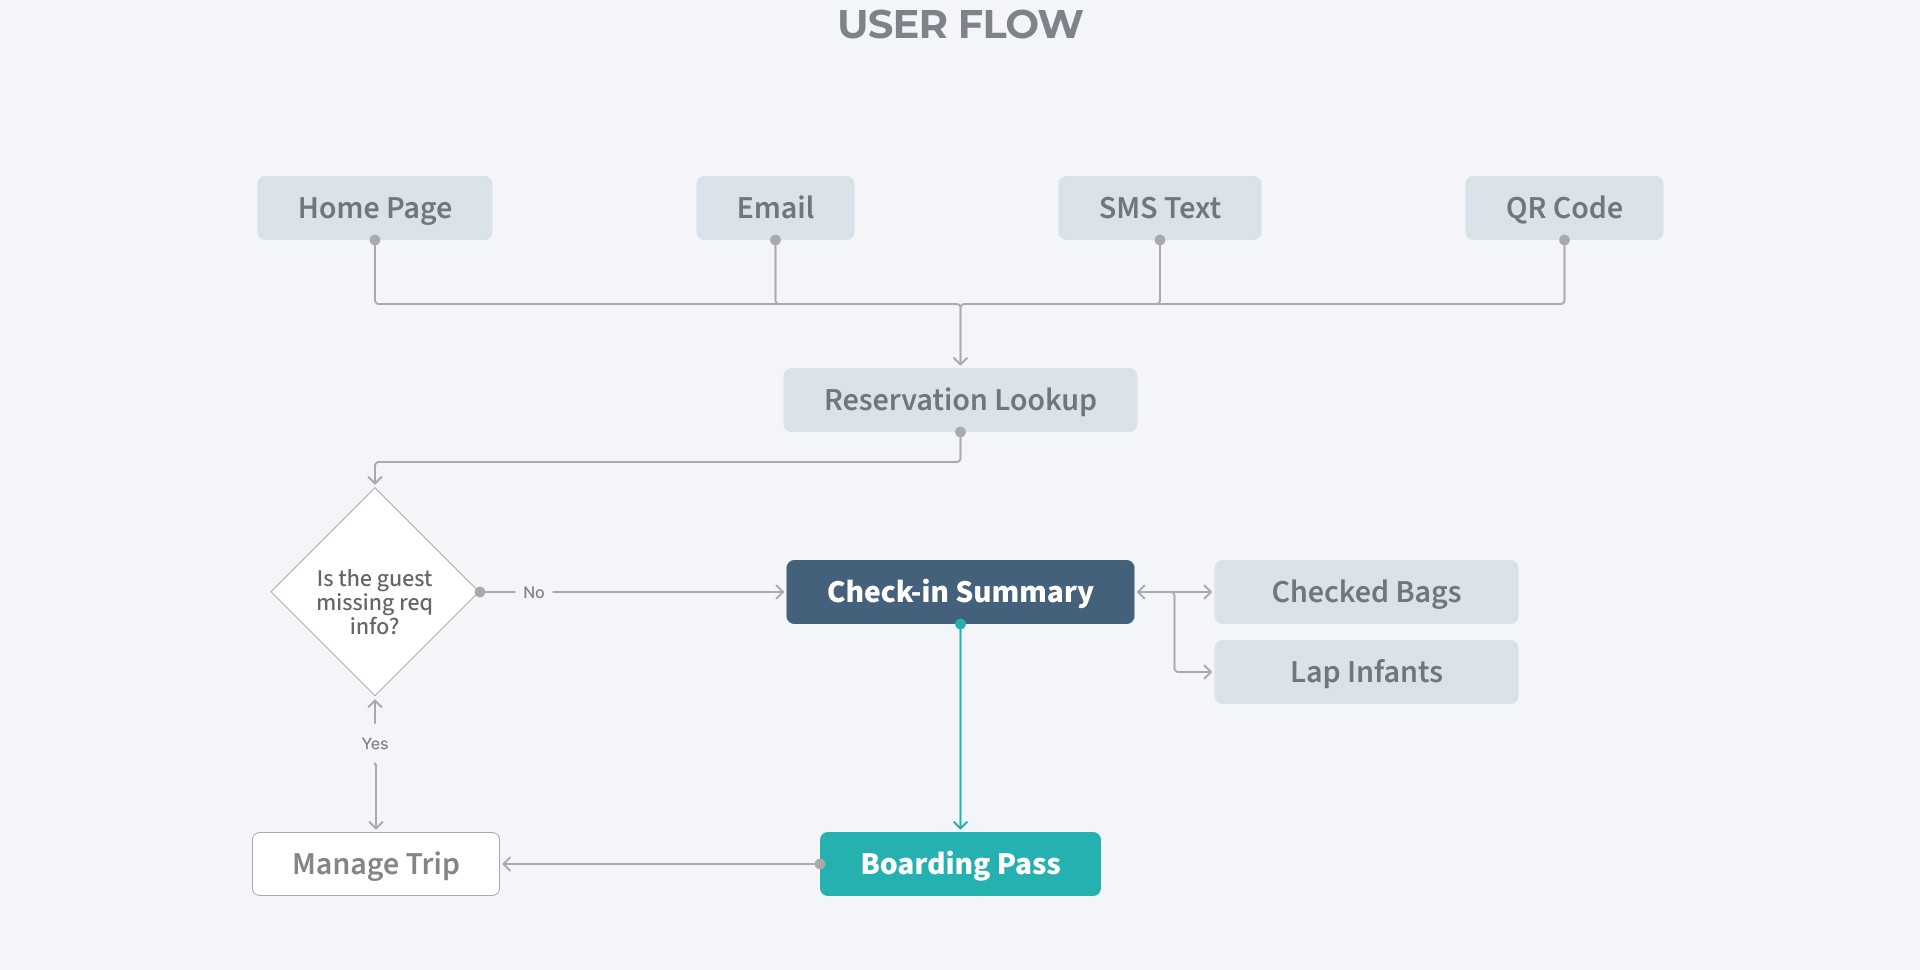Open the Reservation Lookup step

(x=960, y=400)
